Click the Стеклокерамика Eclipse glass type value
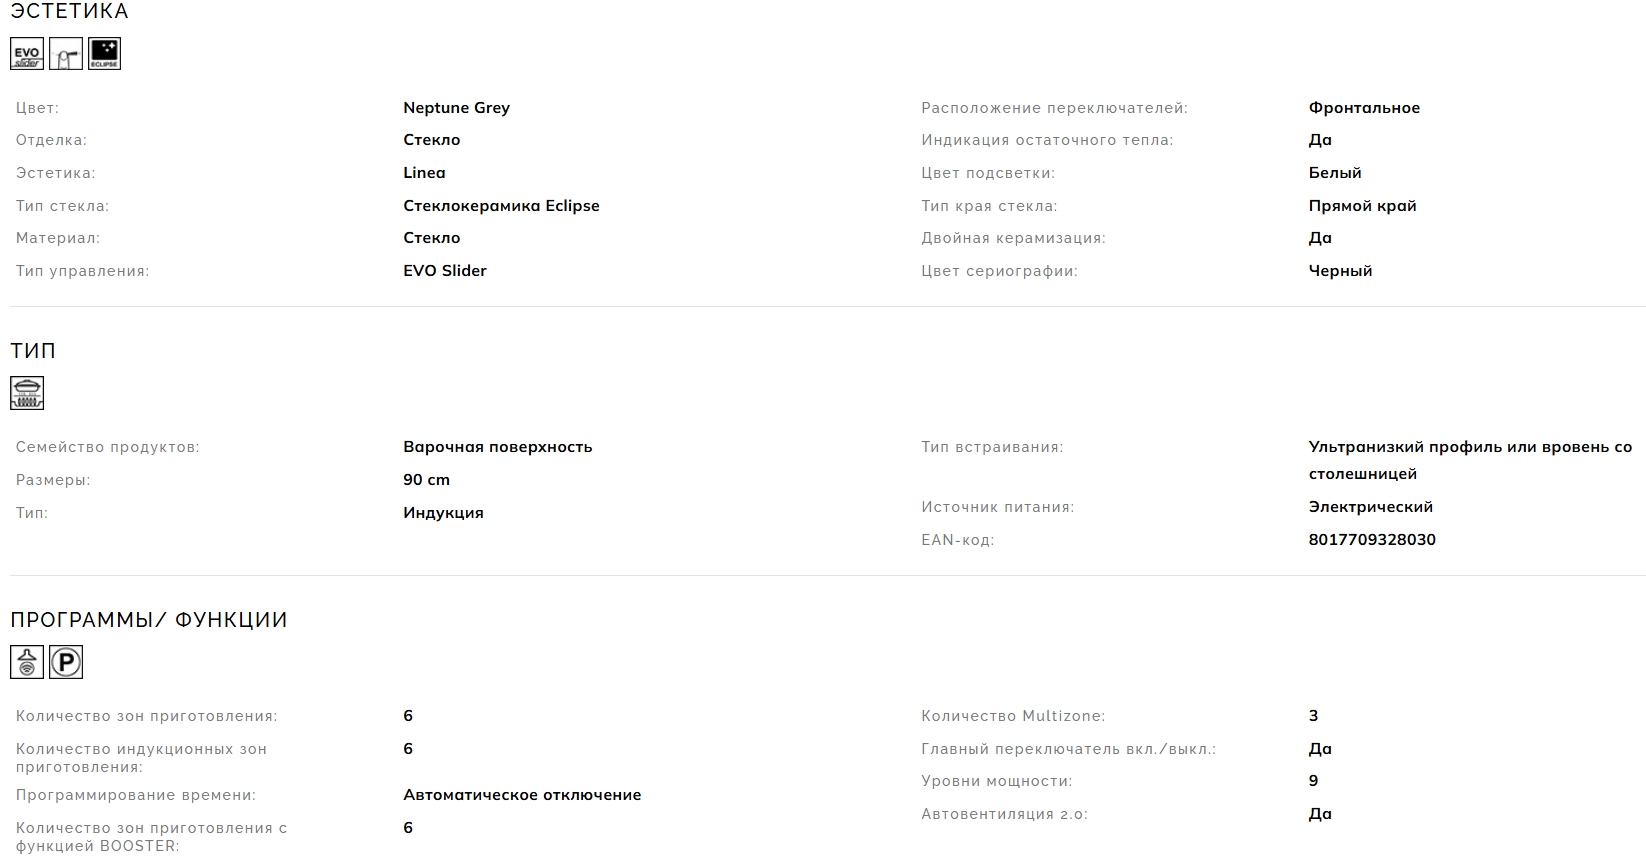The height and width of the screenshot is (865, 1646). (x=501, y=206)
